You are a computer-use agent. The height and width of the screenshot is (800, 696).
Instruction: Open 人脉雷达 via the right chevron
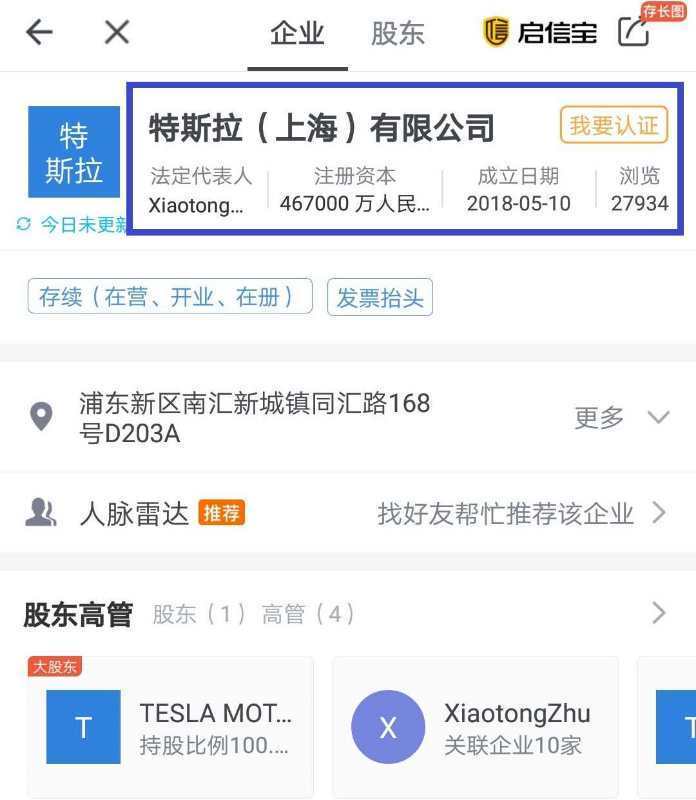pos(658,513)
